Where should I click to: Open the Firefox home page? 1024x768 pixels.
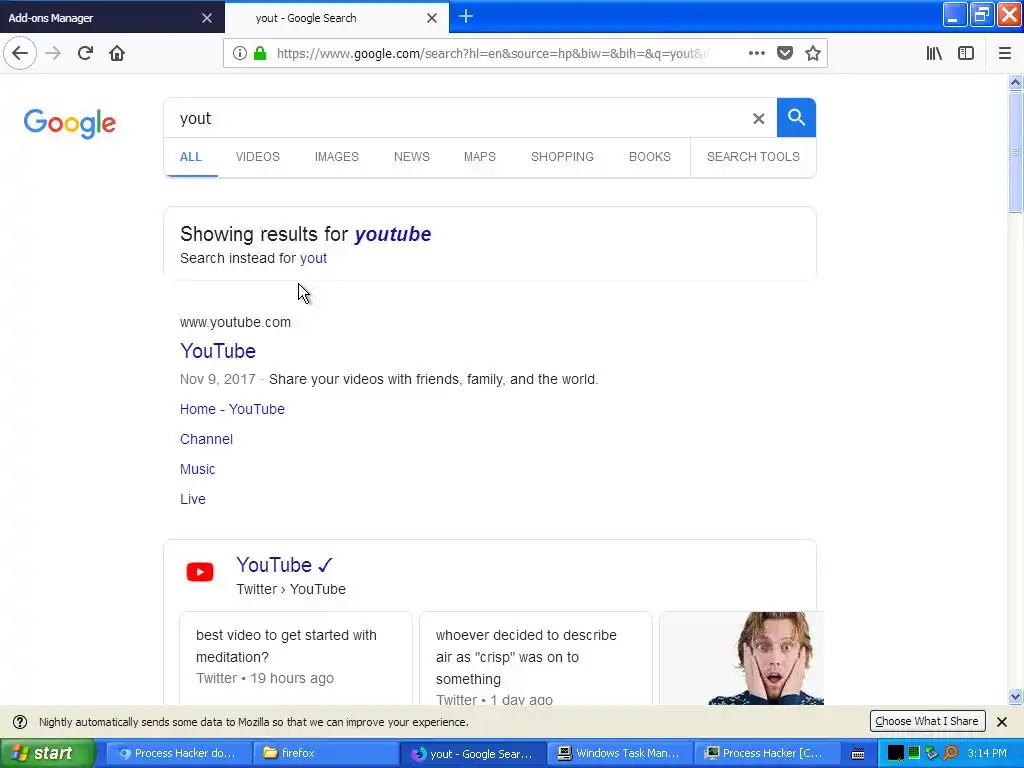117,53
